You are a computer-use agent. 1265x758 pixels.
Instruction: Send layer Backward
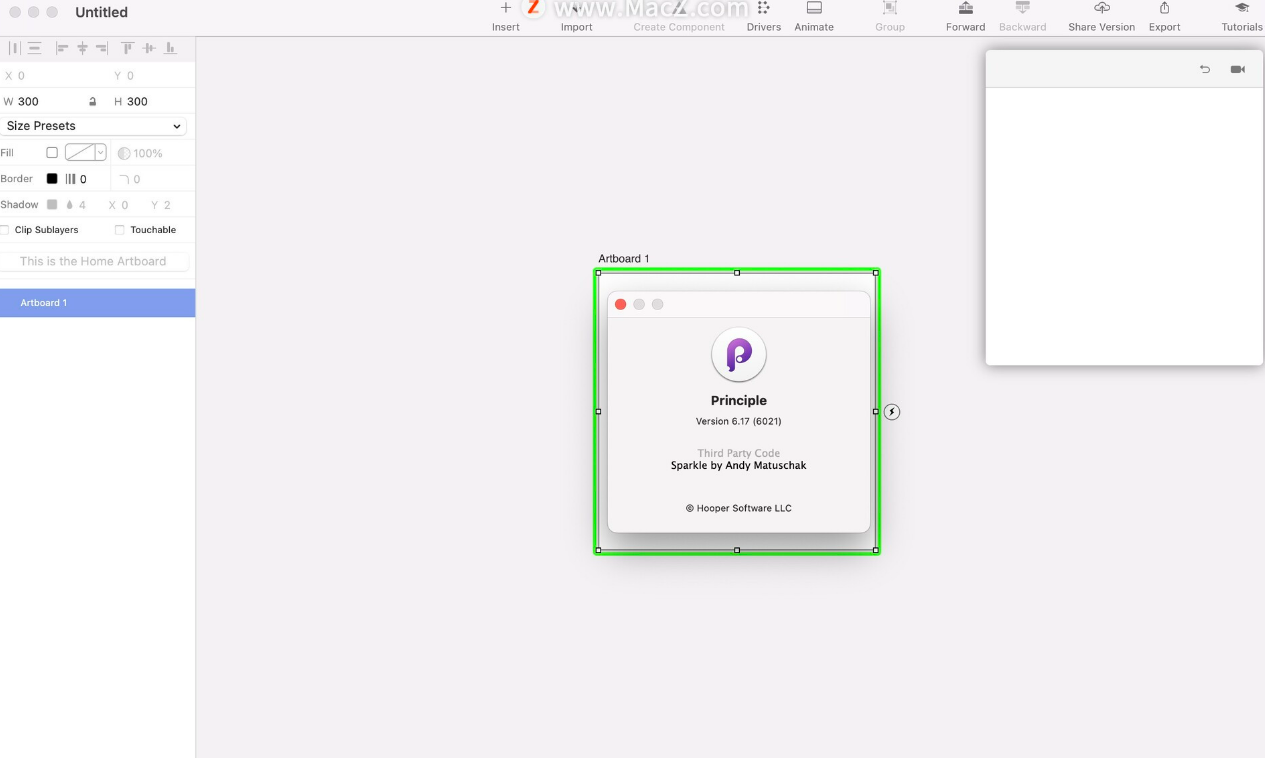coord(1022,16)
